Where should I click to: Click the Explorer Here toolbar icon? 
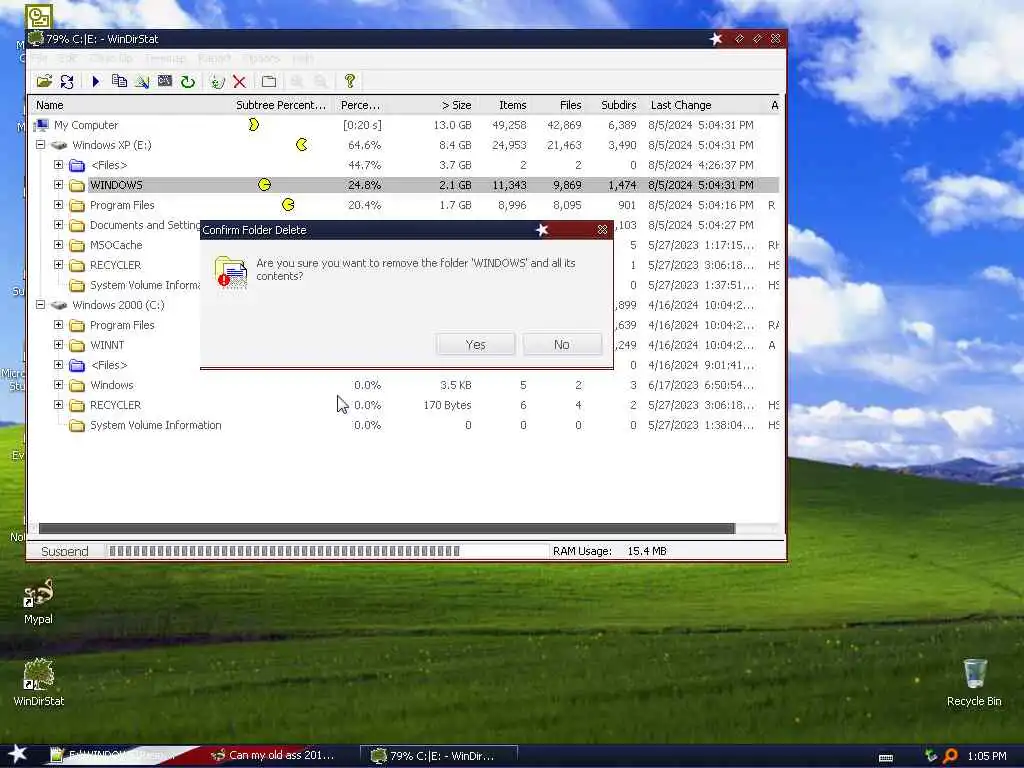[x=142, y=81]
